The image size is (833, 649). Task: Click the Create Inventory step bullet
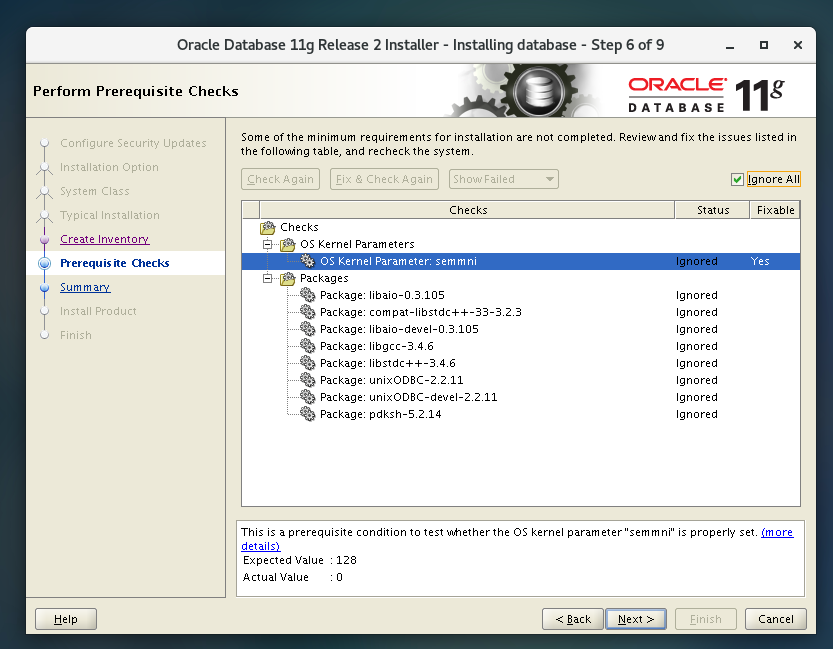(x=45, y=240)
